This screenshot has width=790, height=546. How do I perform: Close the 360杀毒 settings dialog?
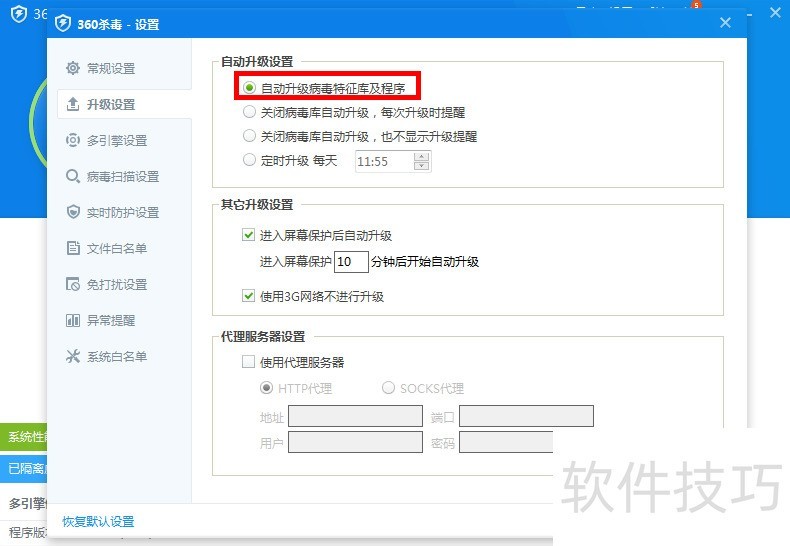coord(725,23)
